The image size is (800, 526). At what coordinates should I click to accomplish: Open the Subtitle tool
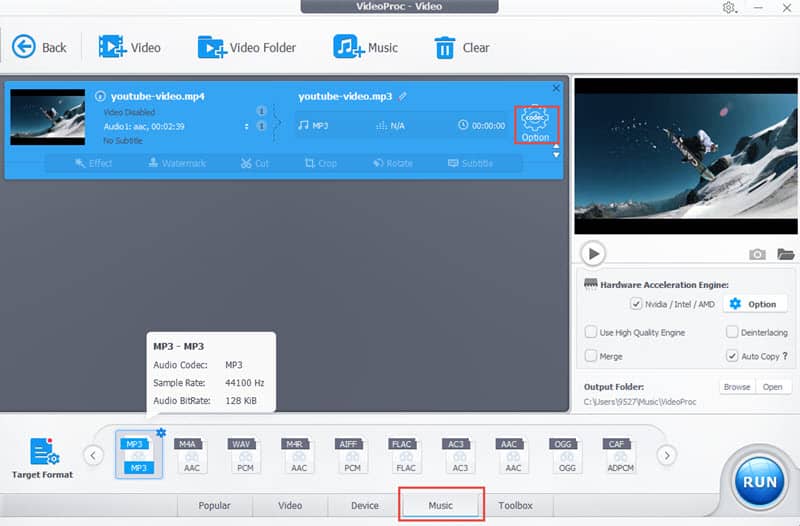pyautogui.click(x=470, y=163)
